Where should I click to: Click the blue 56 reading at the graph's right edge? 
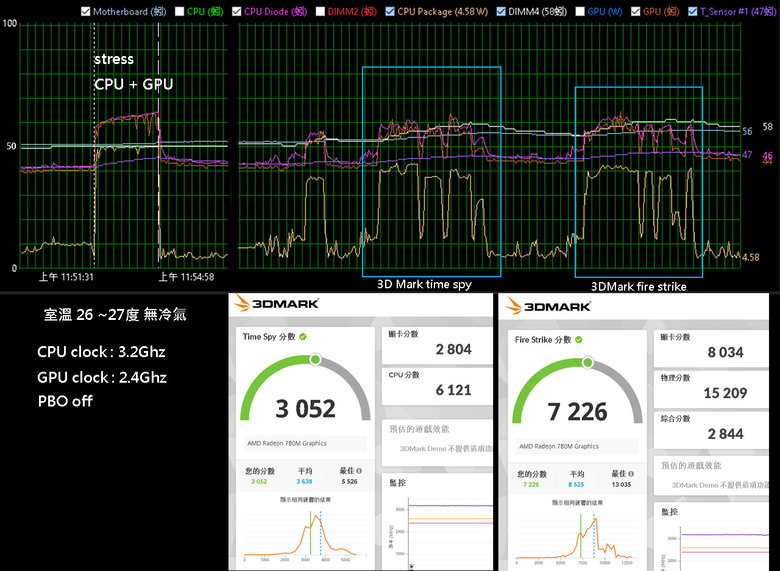(x=747, y=131)
